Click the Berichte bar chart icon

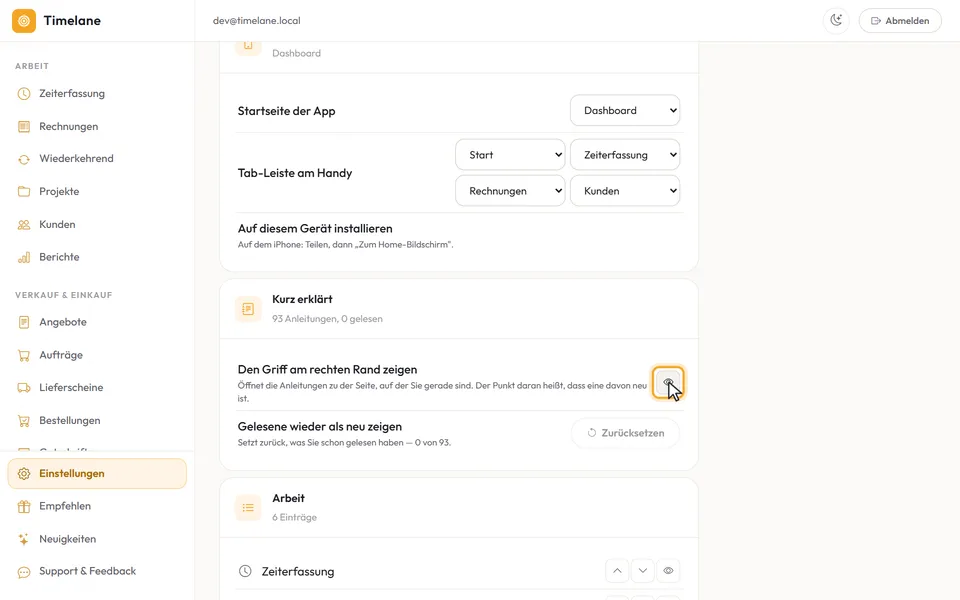[x=24, y=257]
